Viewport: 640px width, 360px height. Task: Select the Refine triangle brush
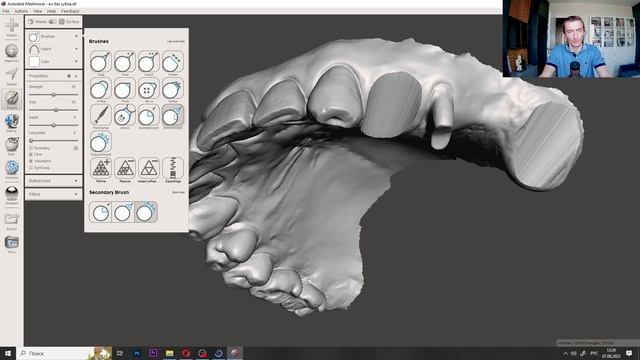click(x=100, y=168)
